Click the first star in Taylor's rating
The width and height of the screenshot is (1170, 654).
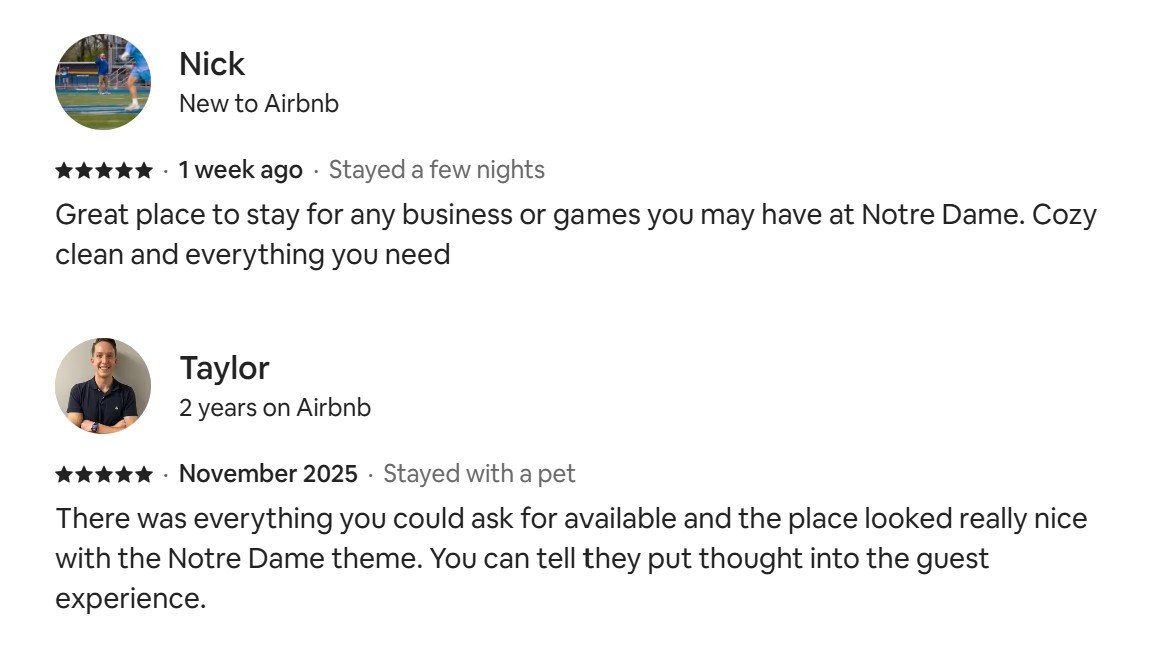coord(64,475)
